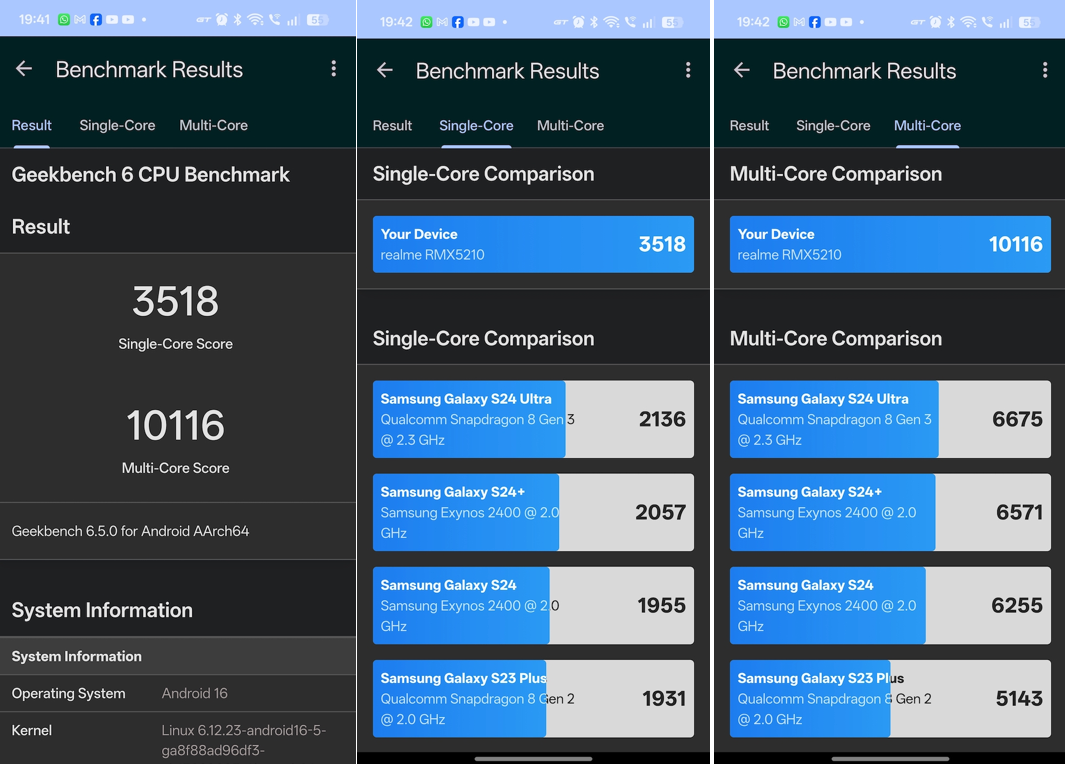Tap the Gmail notification icon in the status bar
The width and height of the screenshot is (1065, 764).
(79, 17)
